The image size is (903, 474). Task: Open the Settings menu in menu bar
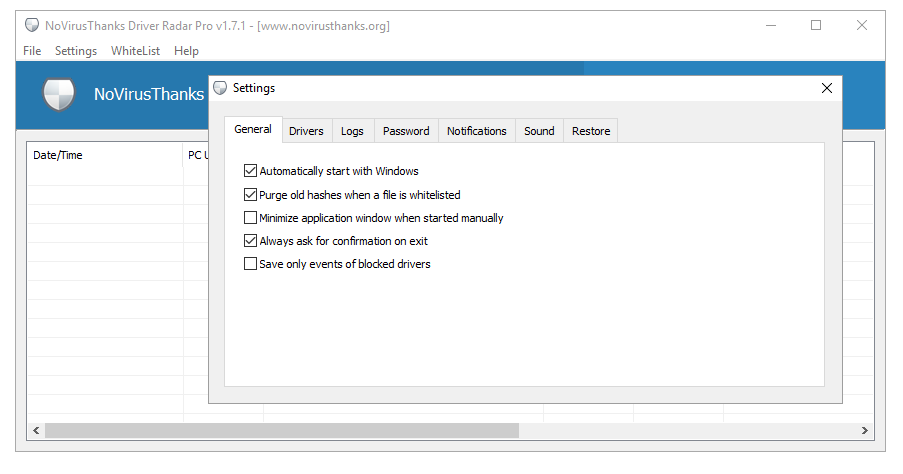coord(76,51)
